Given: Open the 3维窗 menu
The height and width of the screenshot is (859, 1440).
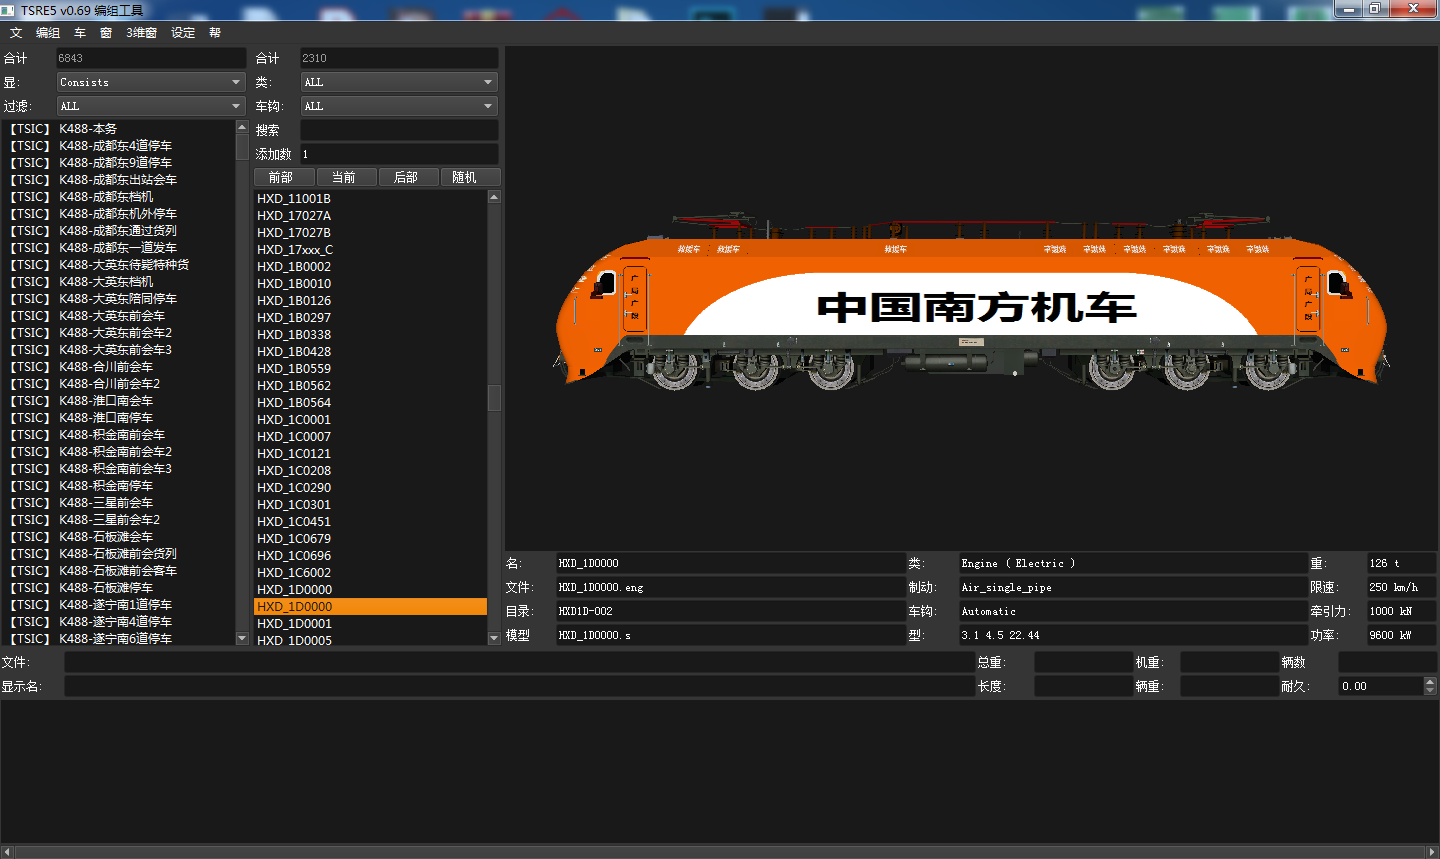Looking at the screenshot, I should (x=141, y=33).
